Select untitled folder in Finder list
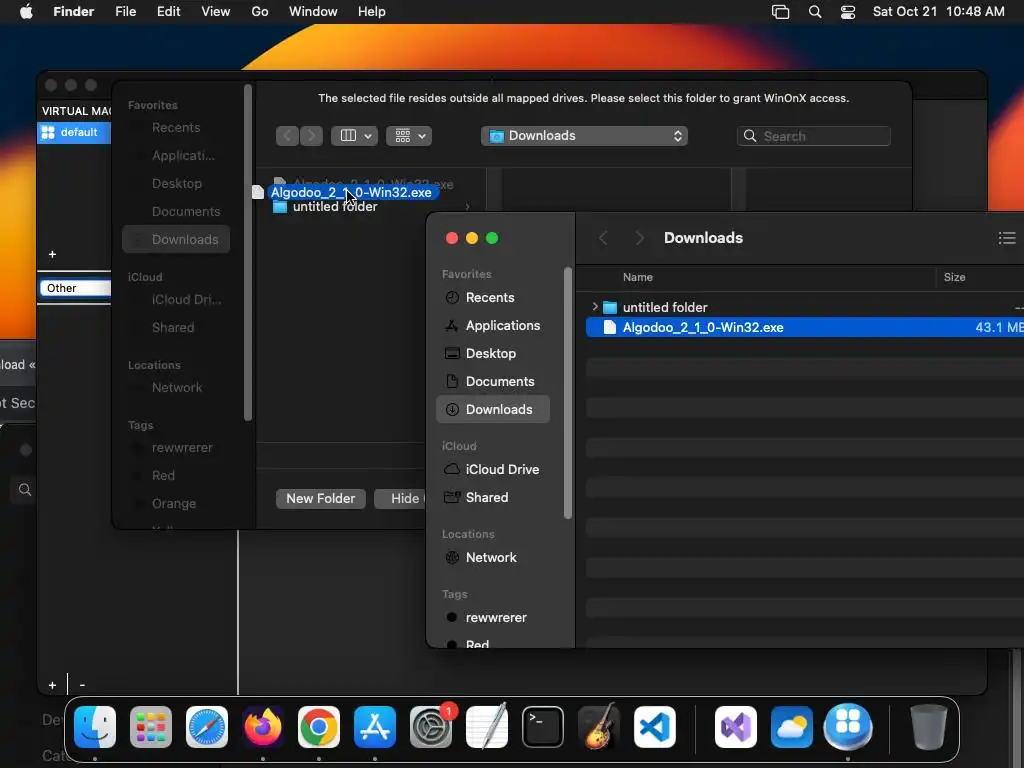 point(805,307)
